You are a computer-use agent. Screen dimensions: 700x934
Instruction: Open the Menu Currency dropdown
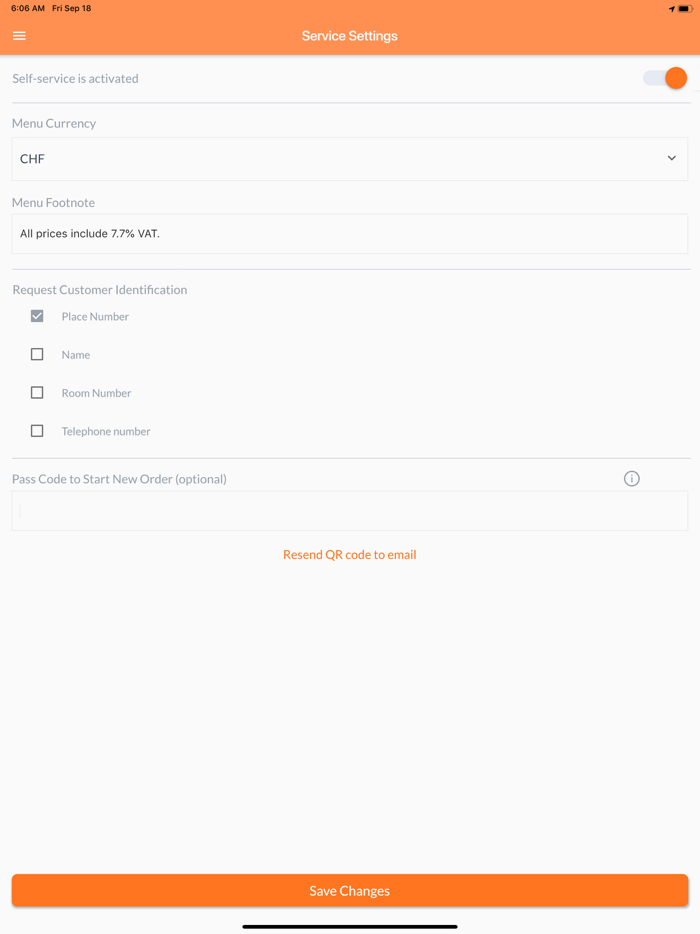(349, 158)
